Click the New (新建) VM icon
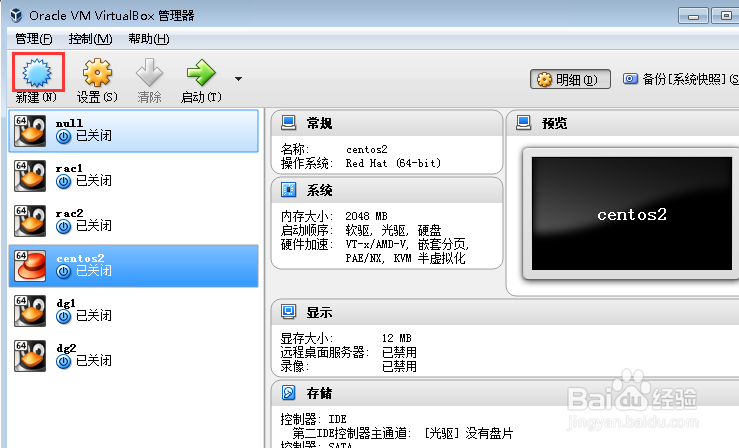This screenshot has width=739, height=448. pos(37,73)
